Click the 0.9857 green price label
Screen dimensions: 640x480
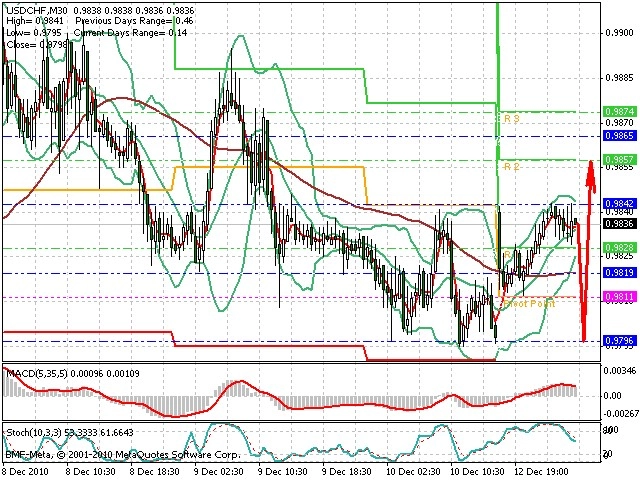[620, 160]
